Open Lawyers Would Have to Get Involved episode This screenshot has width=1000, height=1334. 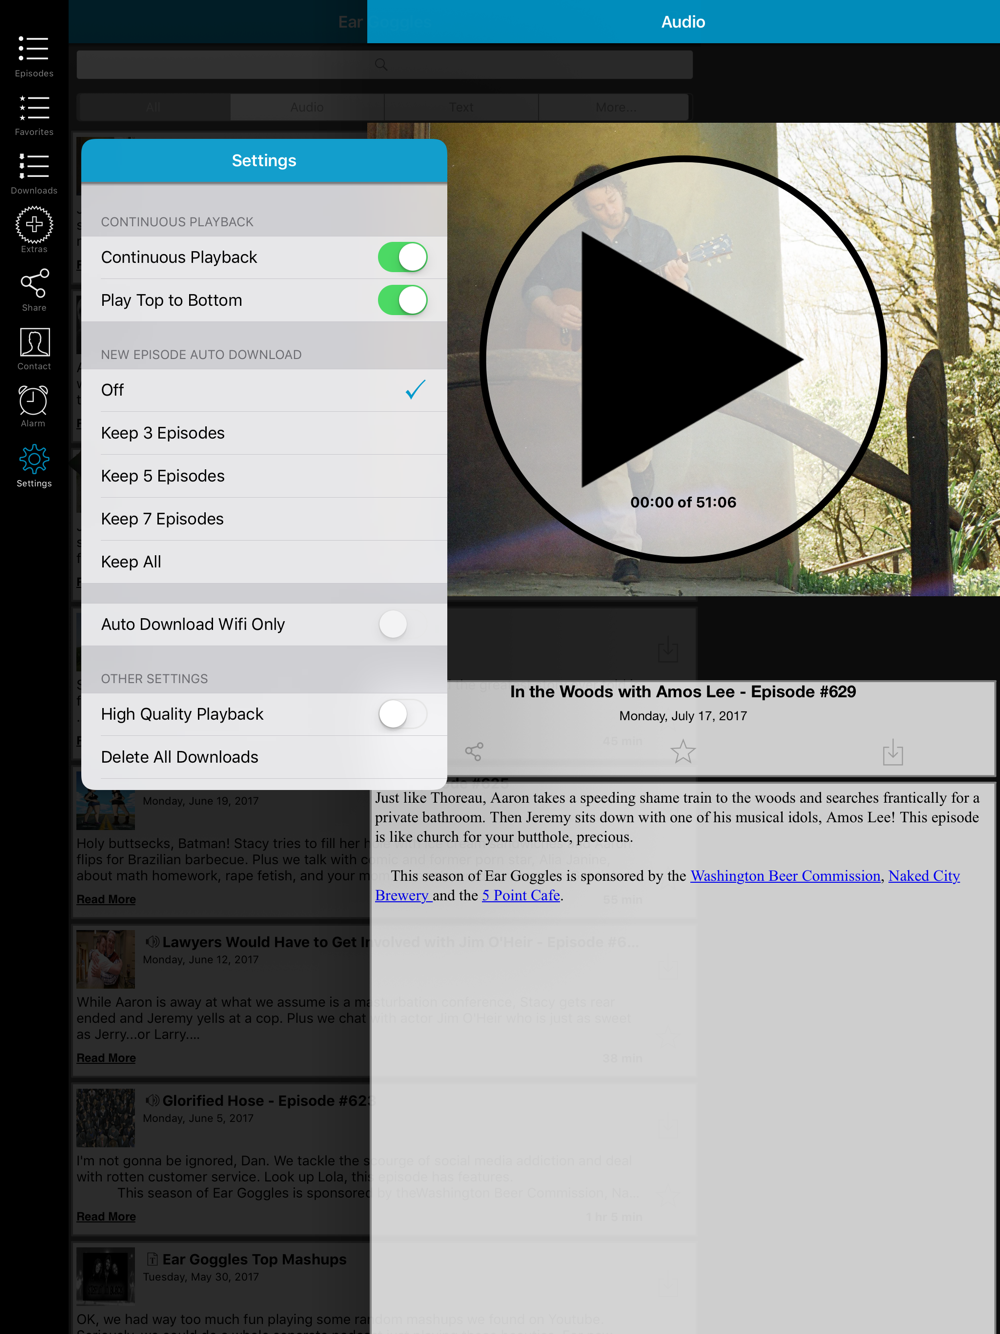(x=400, y=942)
